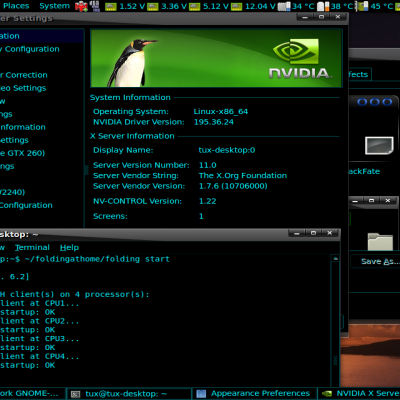The height and width of the screenshot is (400, 400).
Task: Open the 'nformation' entry above 'ettings' in sidebar
Action: coord(23,127)
